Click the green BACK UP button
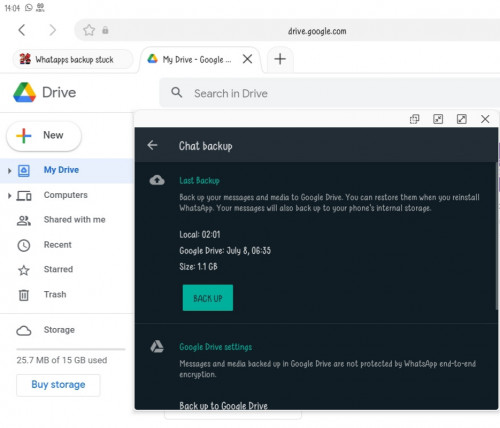Viewport: 500px width, 428px height. (208, 298)
